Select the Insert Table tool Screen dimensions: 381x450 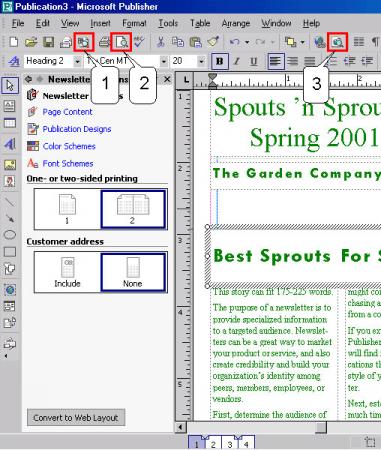coord(9,123)
